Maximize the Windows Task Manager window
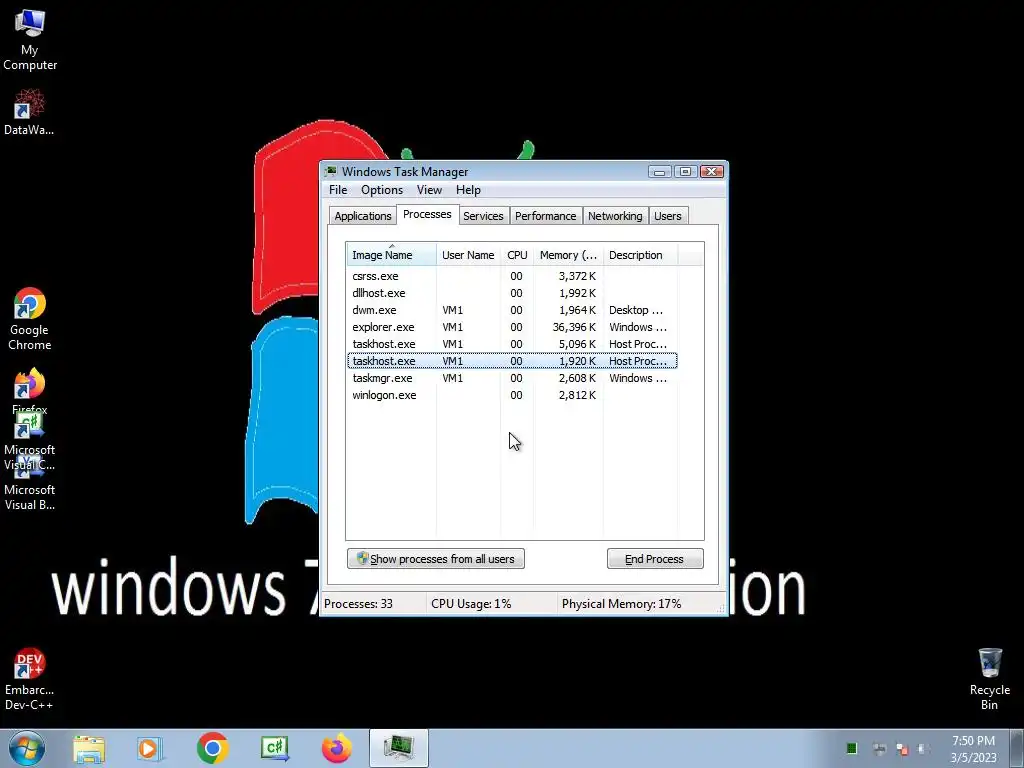The width and height of the screenshot is (1024, 768). (685, 172)
